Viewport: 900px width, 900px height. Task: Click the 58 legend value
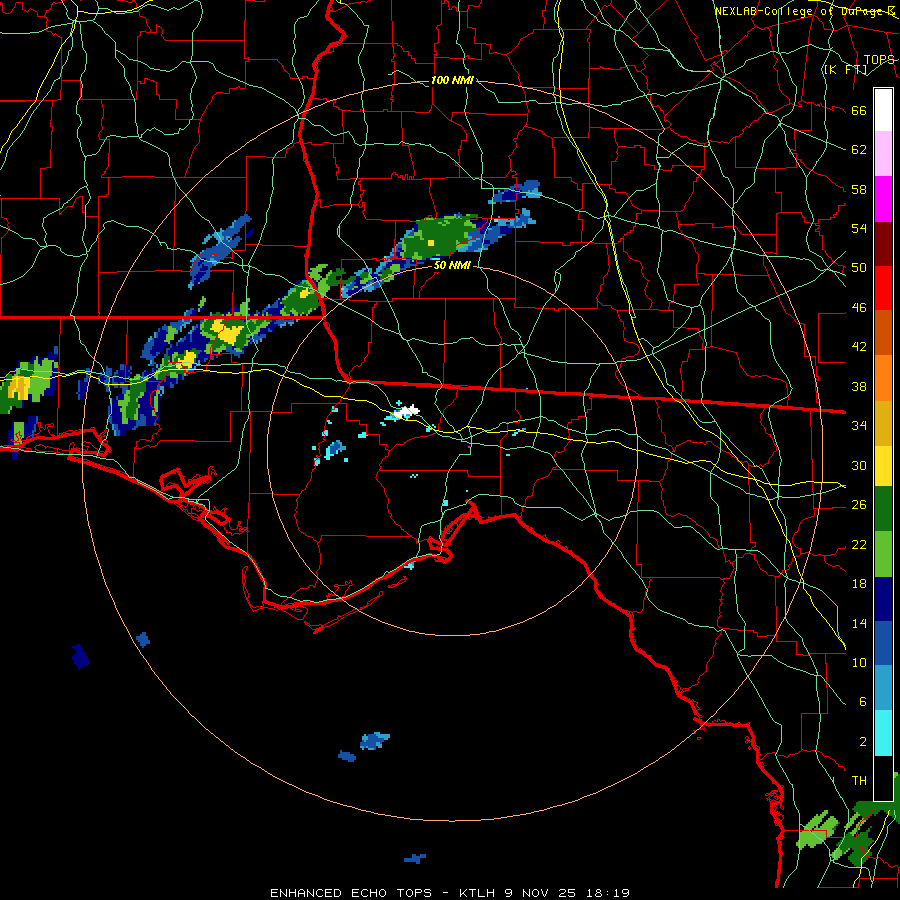point(859,189)
